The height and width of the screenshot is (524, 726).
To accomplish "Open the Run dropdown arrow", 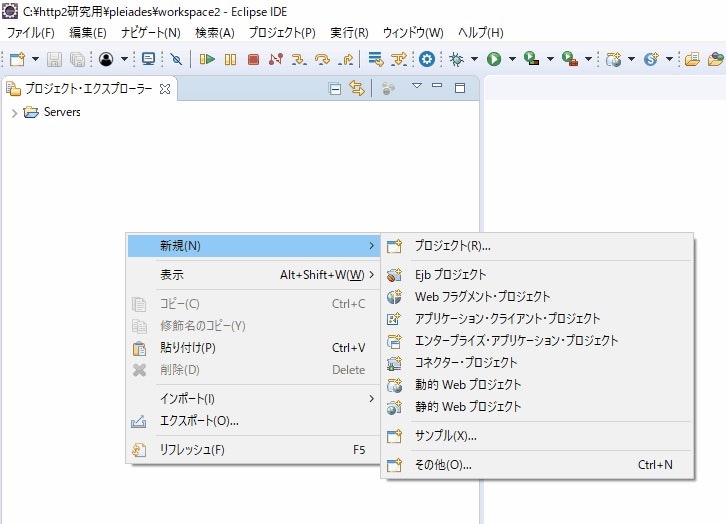I will pyautogui.click(x=513, y=59).
